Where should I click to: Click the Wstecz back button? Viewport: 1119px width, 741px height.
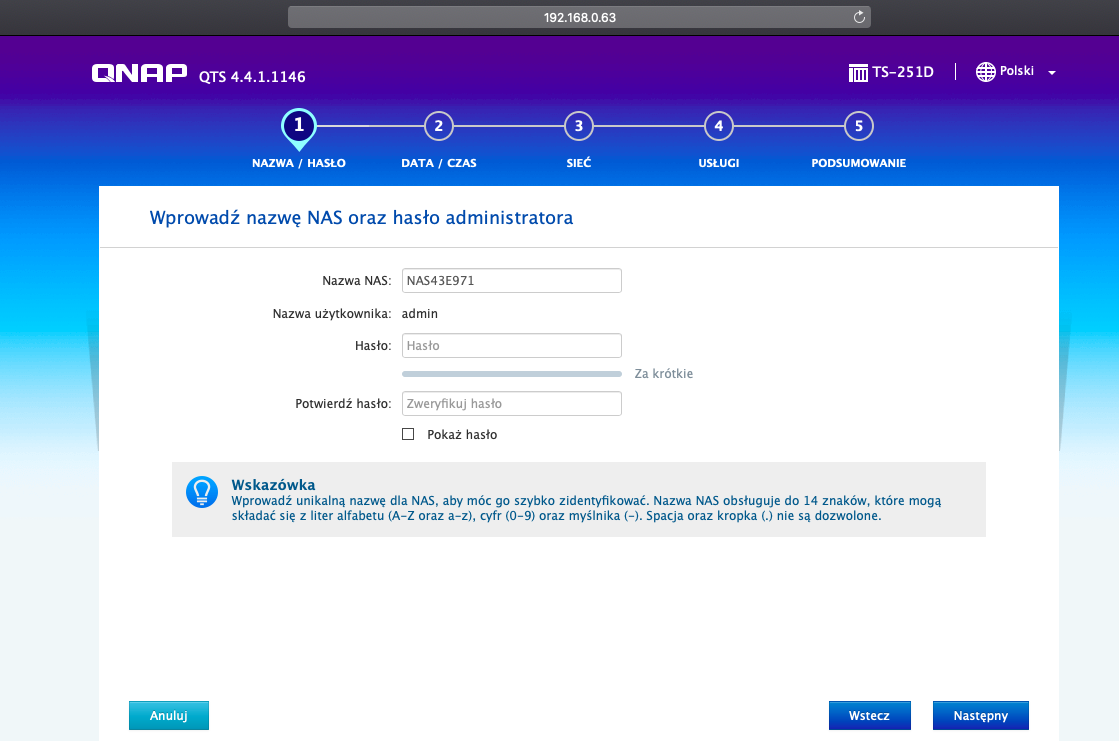[869, 715]
